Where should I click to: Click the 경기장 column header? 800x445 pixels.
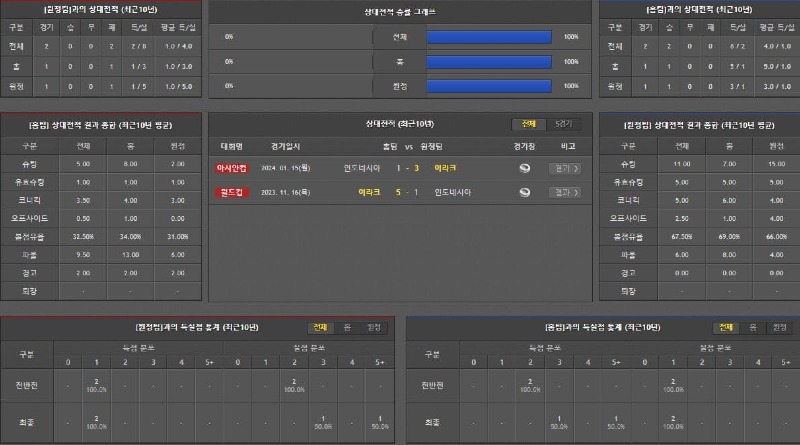click(524, 146)
